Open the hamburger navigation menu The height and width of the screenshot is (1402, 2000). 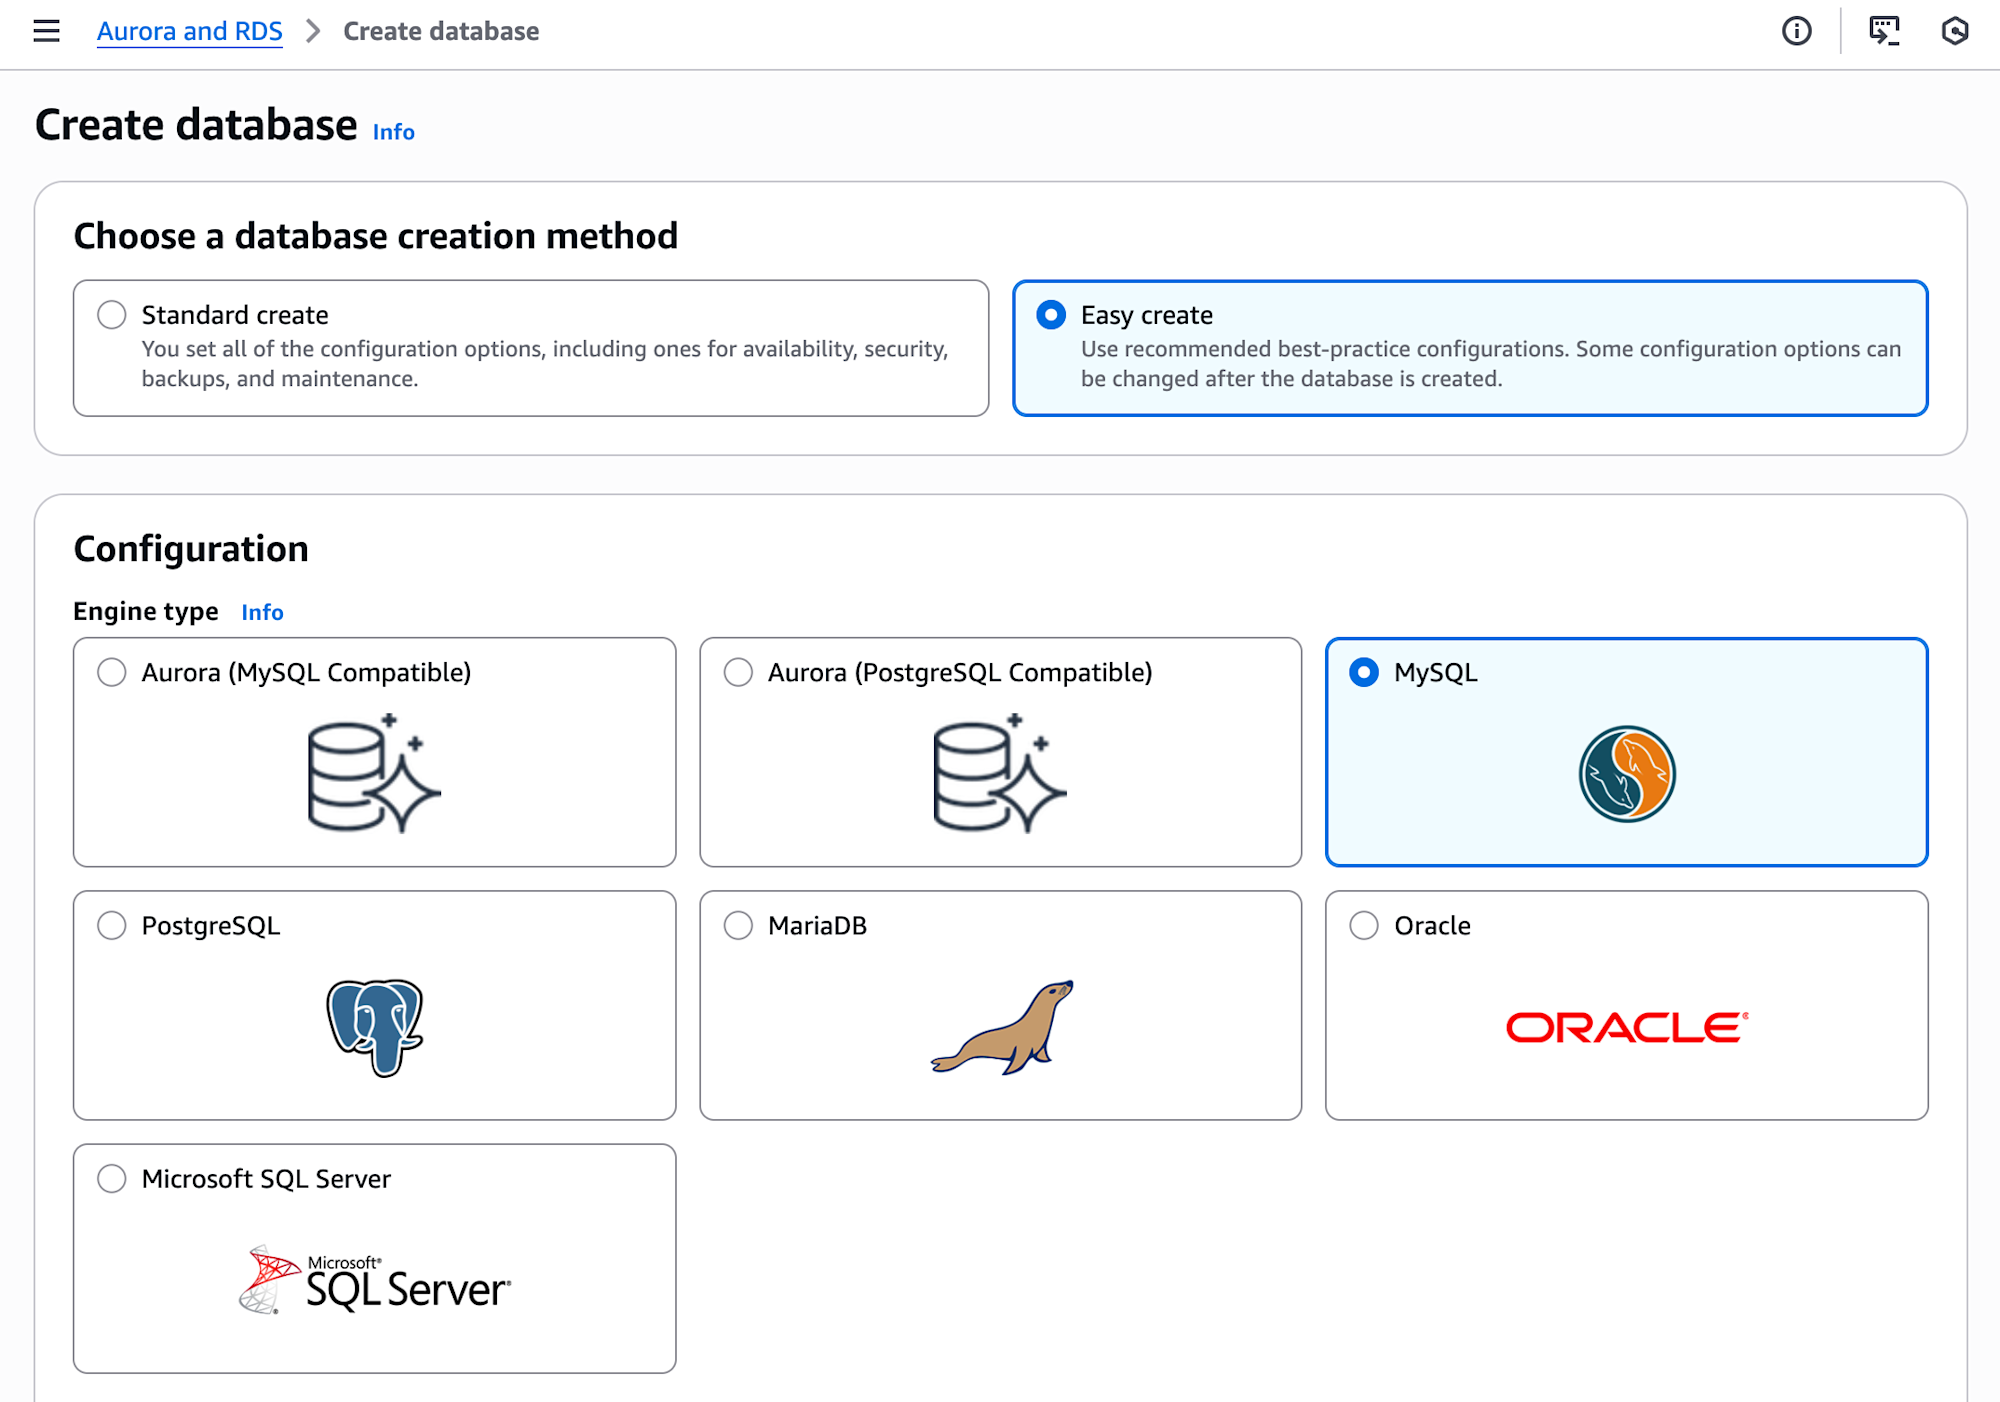click(46, 31)
